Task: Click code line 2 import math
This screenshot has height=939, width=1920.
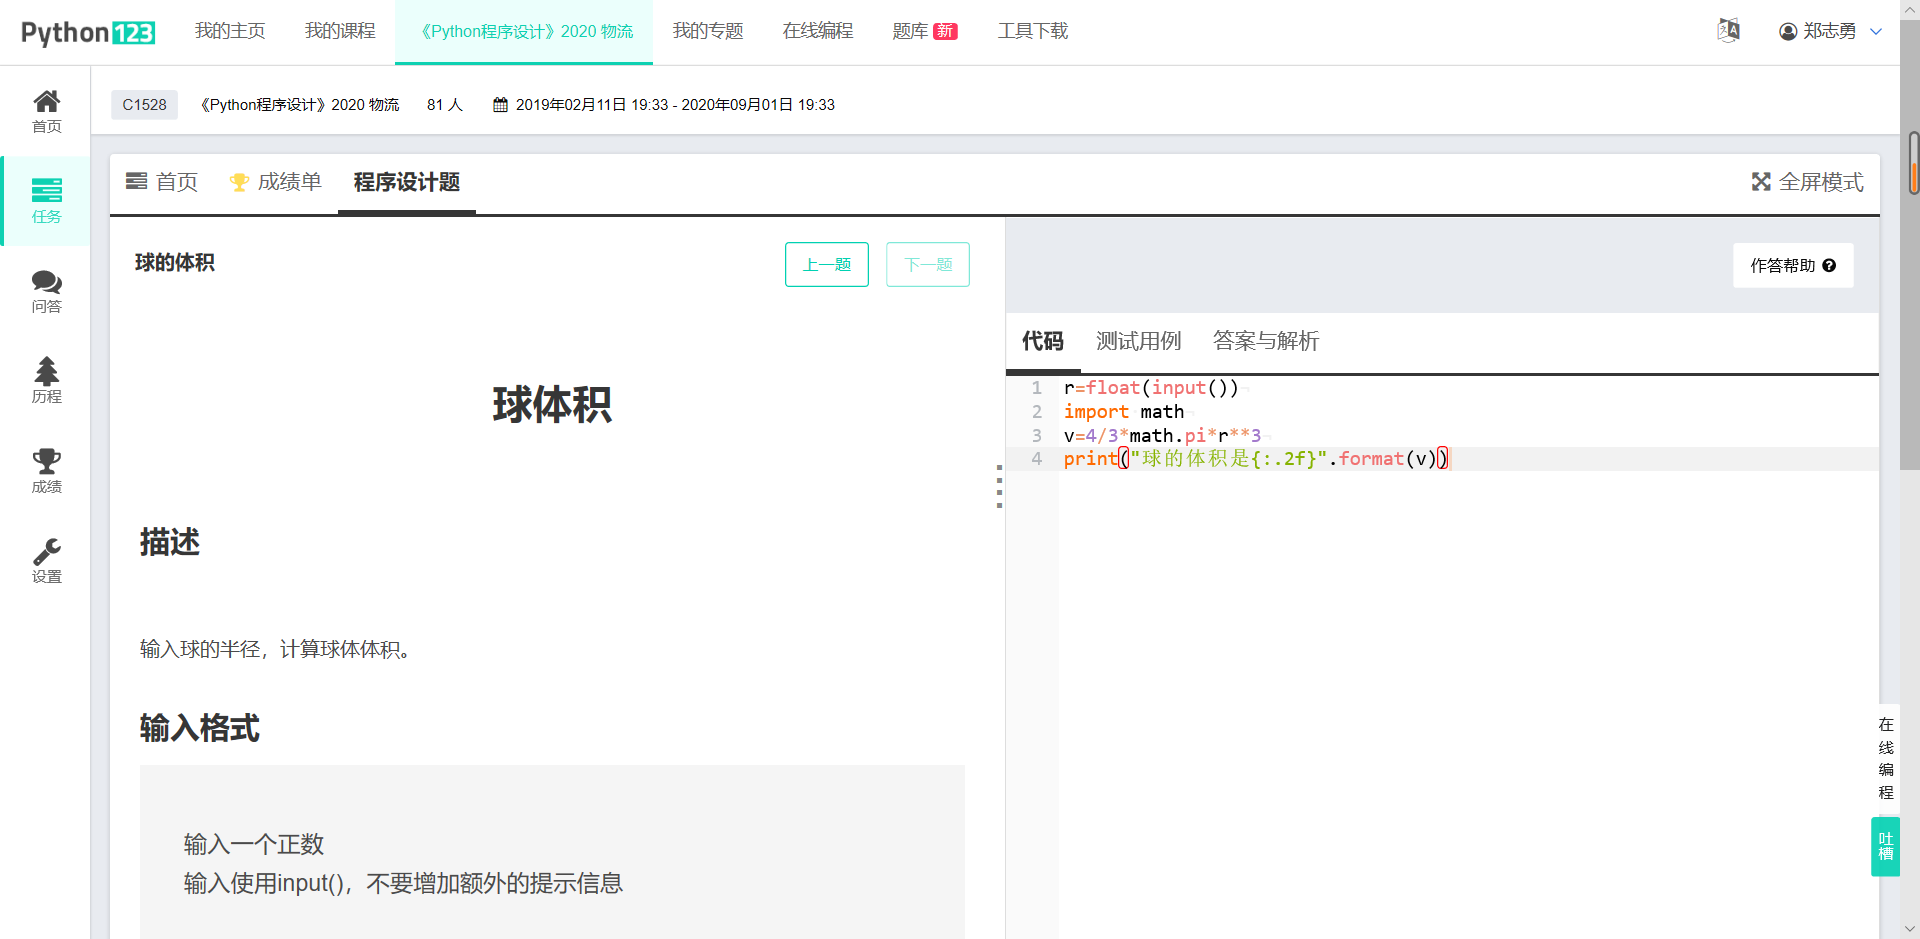Action: click(x=1124, y=412)
